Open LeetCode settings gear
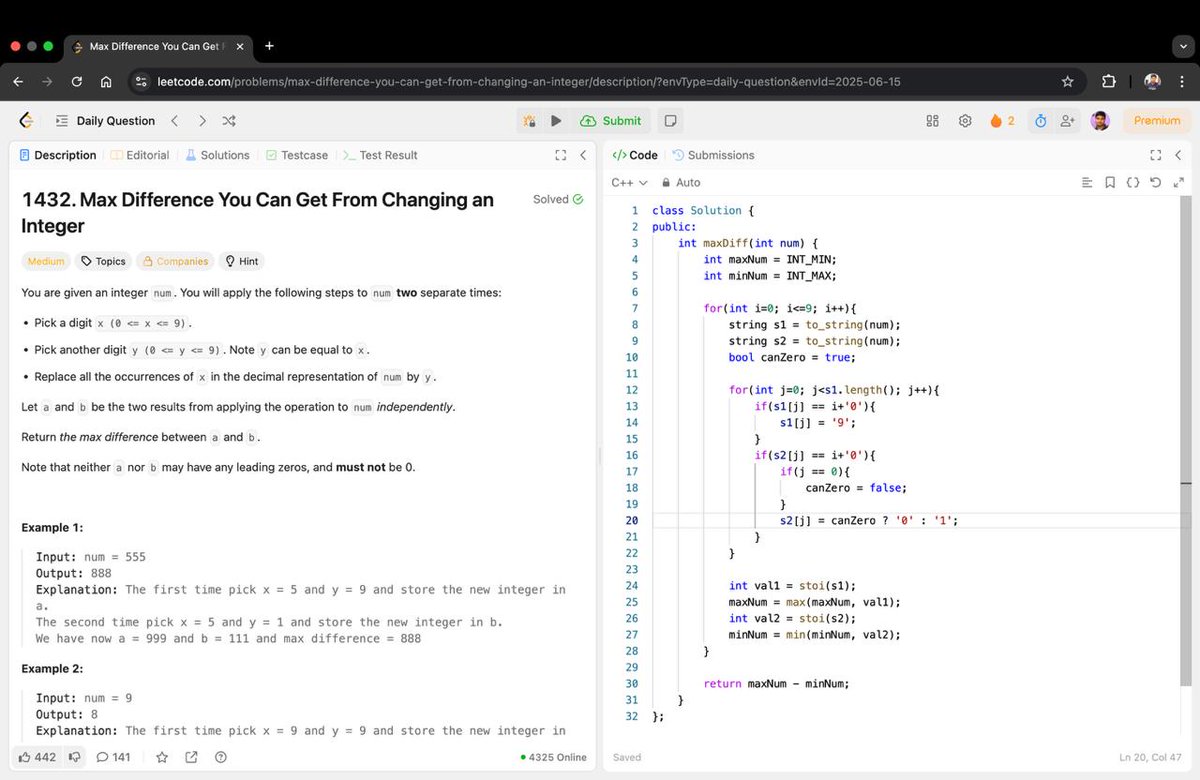The height and width of the screenshot is (780, 1200). coord(965,121)
